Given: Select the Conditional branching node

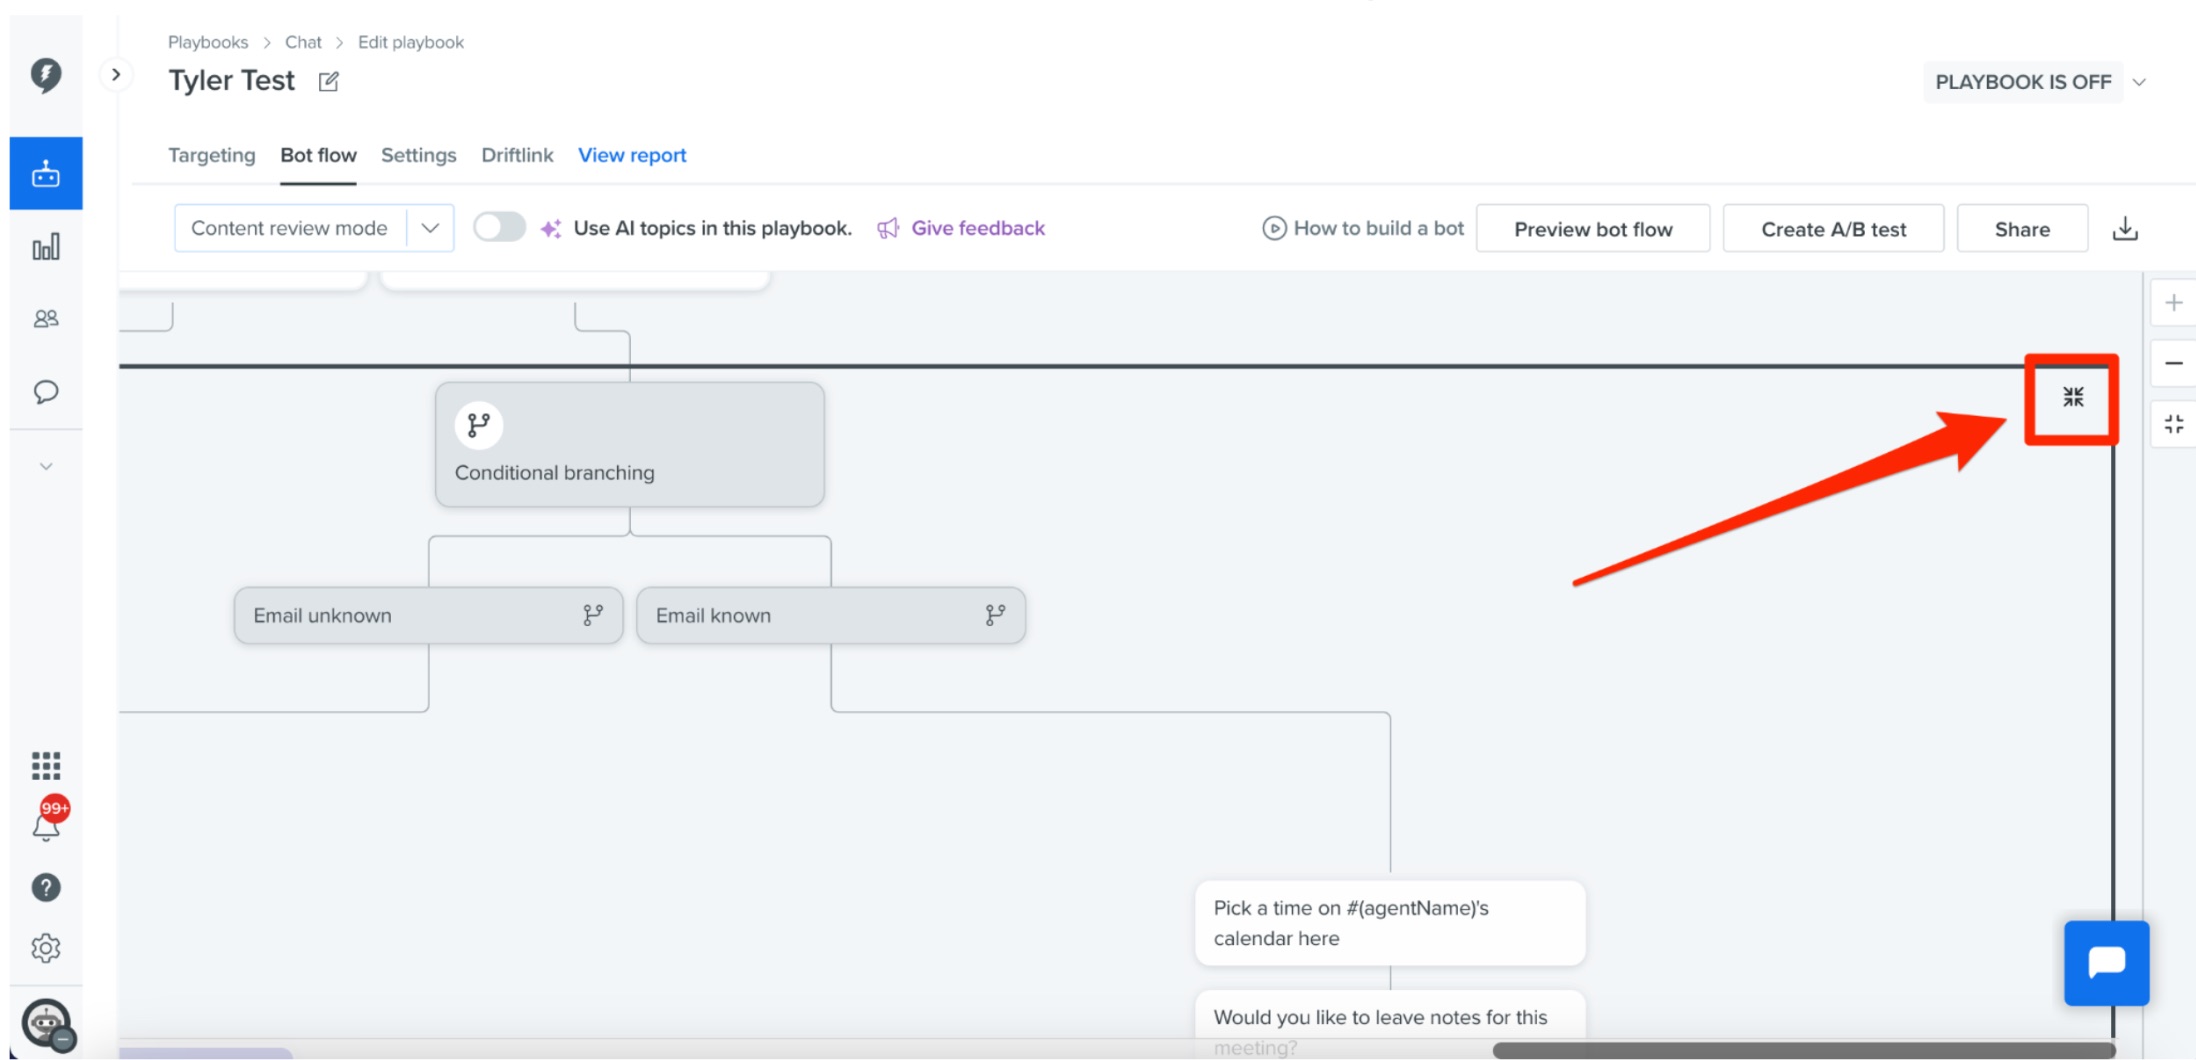Looking at the screenshot, I should tap(630, 444).
